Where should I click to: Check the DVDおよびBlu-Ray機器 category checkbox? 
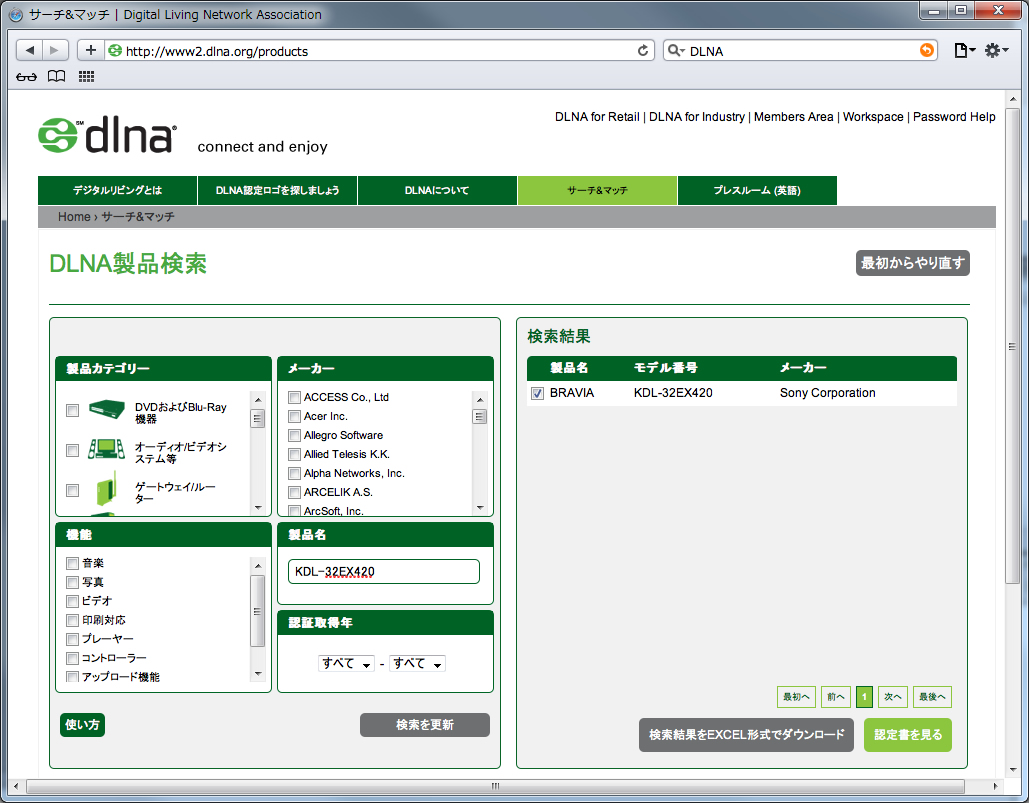pyautogui.click(x=73, y=411)
